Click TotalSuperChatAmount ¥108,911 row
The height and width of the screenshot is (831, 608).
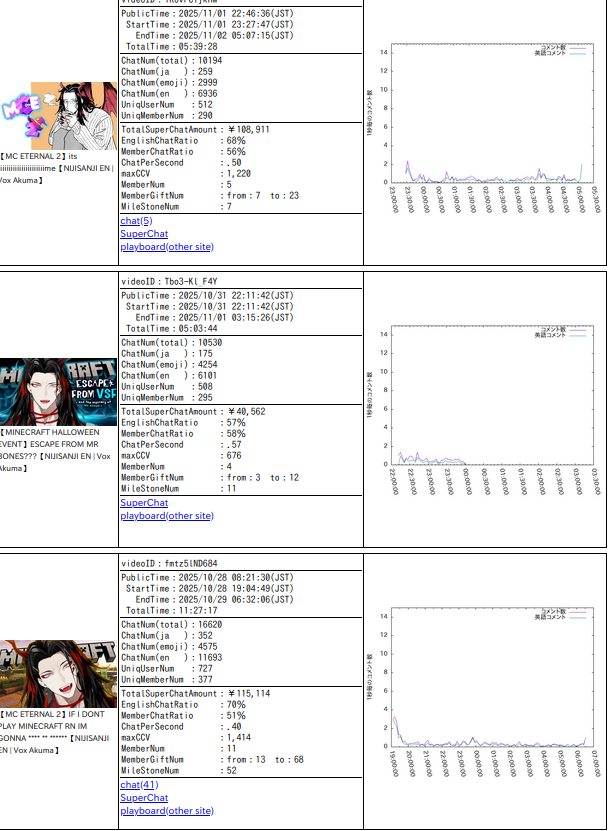click(x=195, y=129)
